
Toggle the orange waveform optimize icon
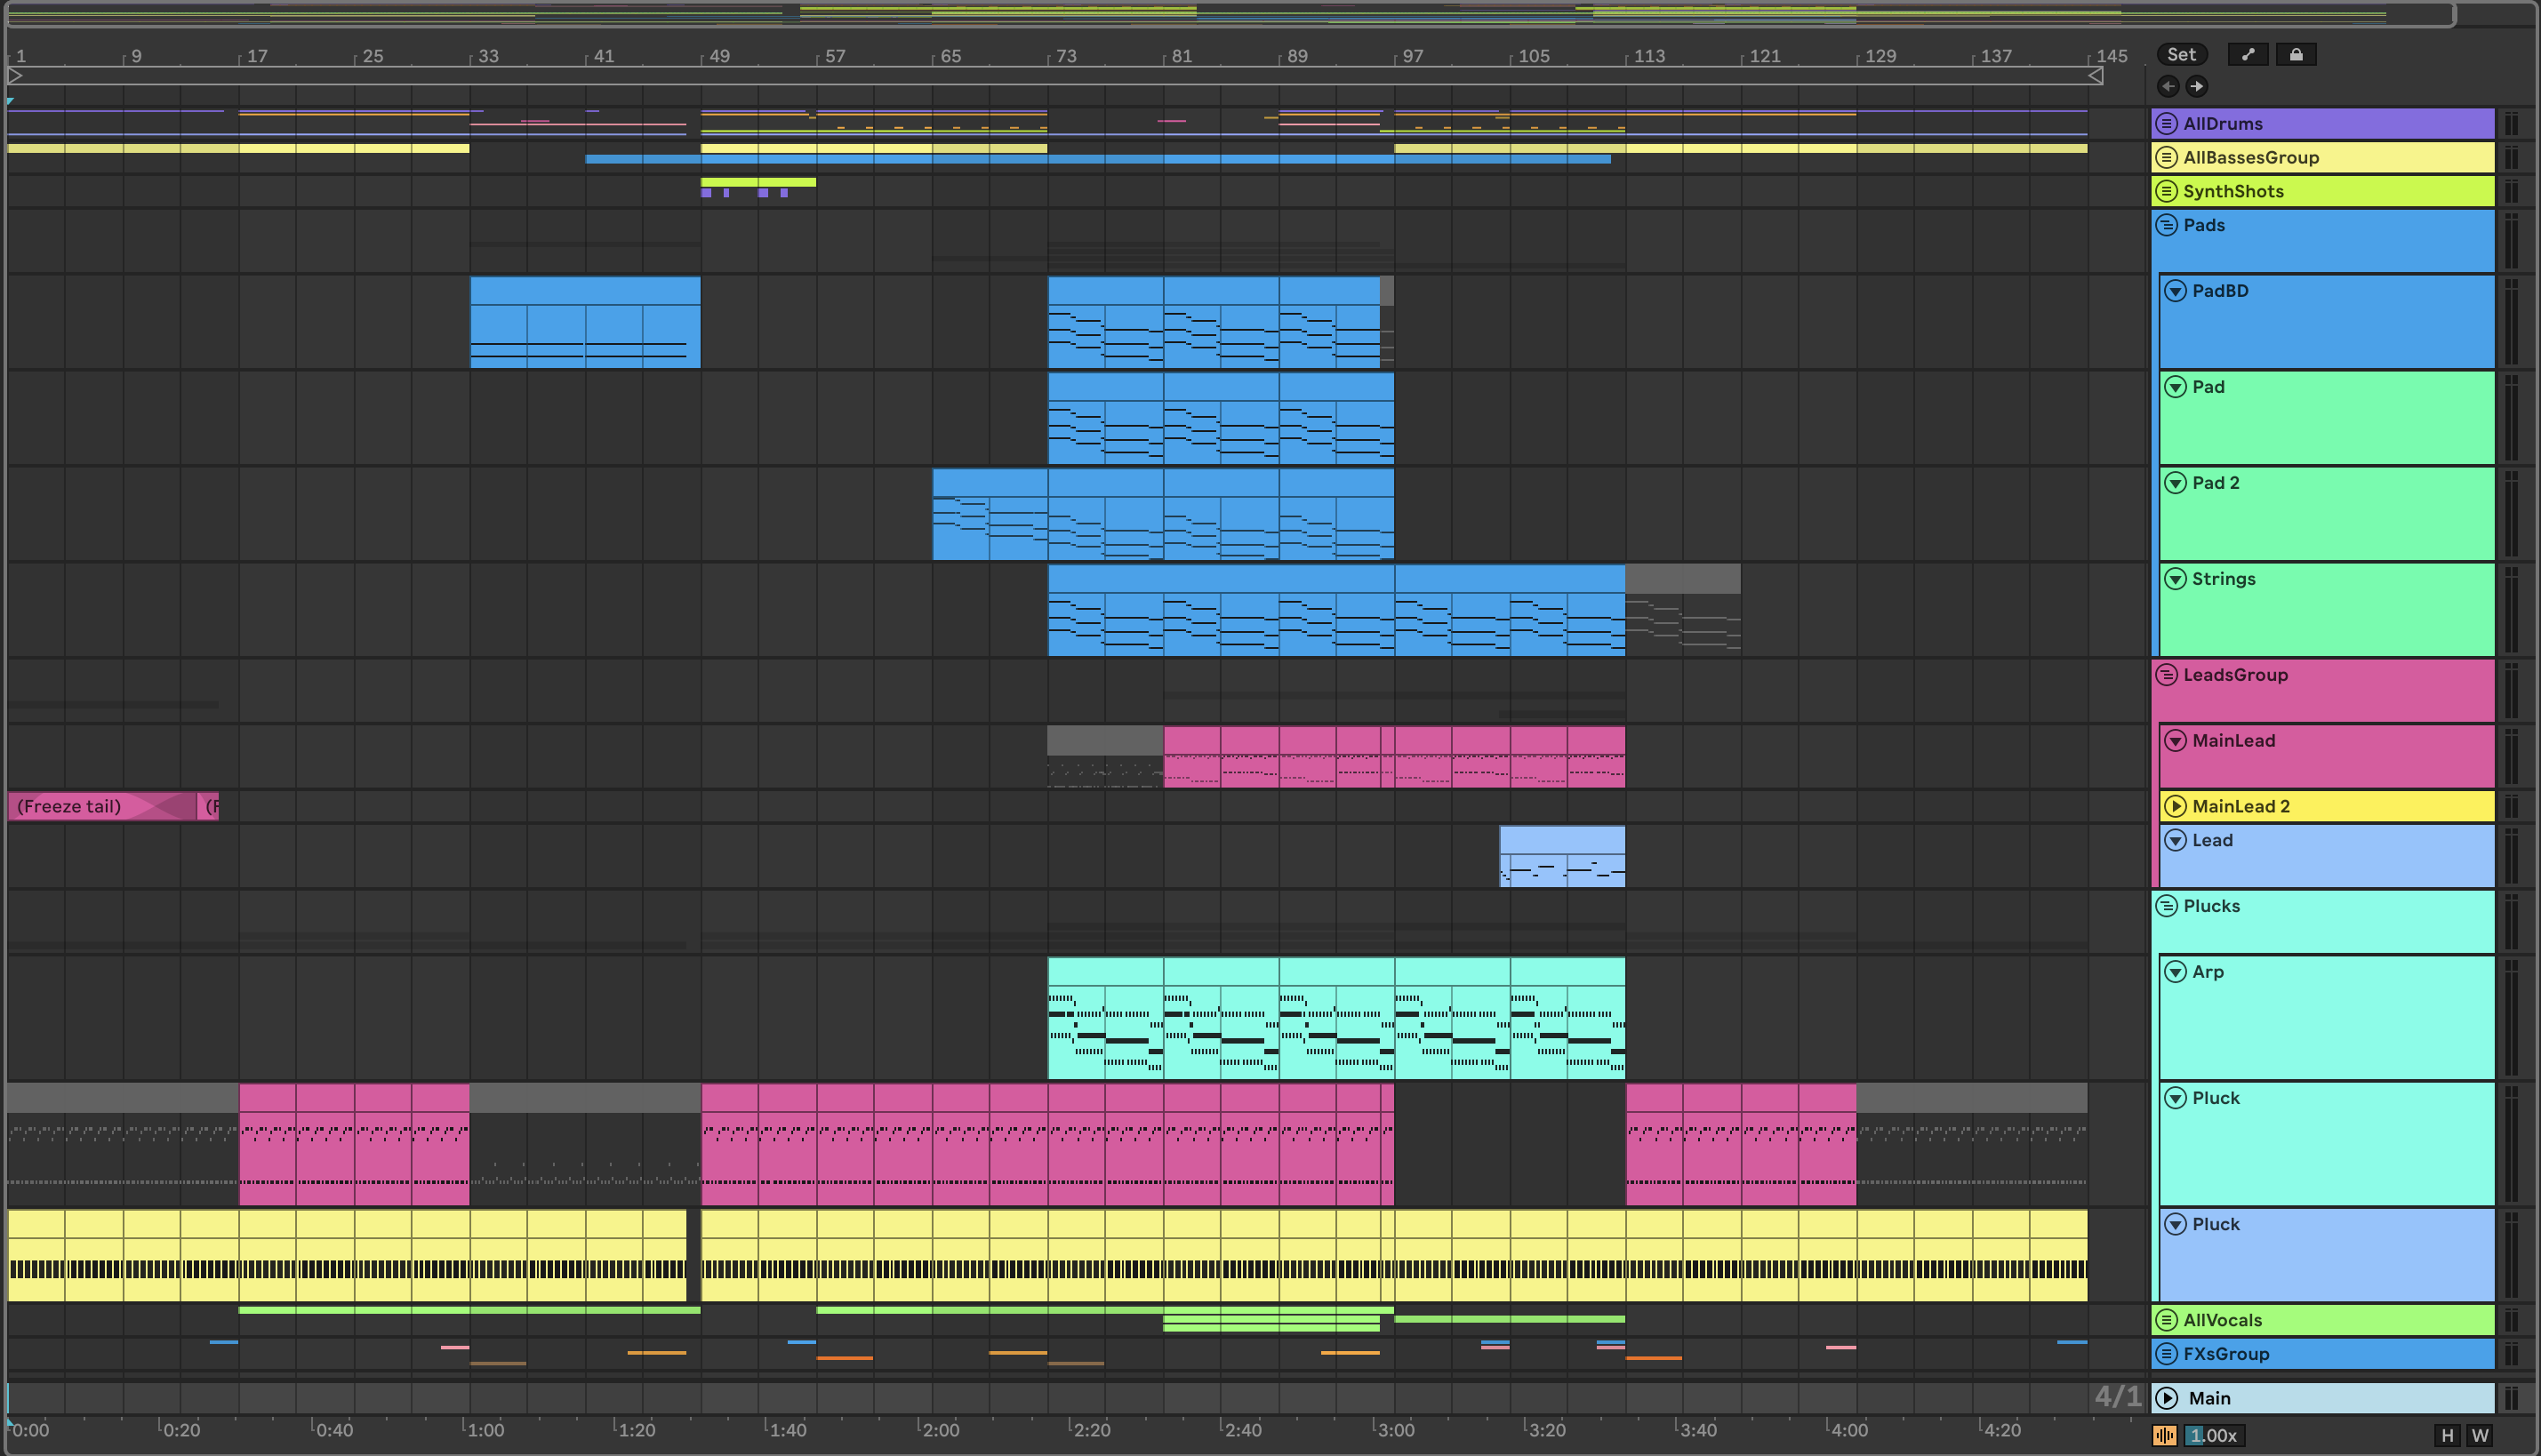pos(2164,1436)
